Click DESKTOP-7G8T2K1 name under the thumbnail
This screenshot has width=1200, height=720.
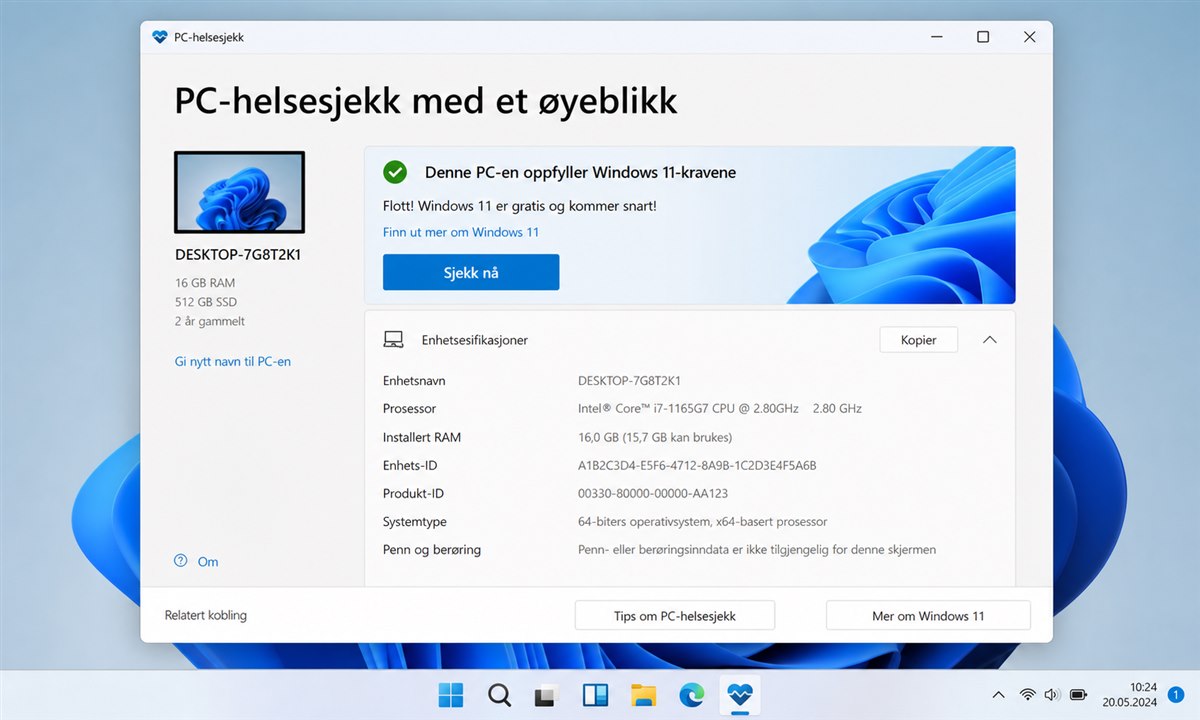[238, 255]
